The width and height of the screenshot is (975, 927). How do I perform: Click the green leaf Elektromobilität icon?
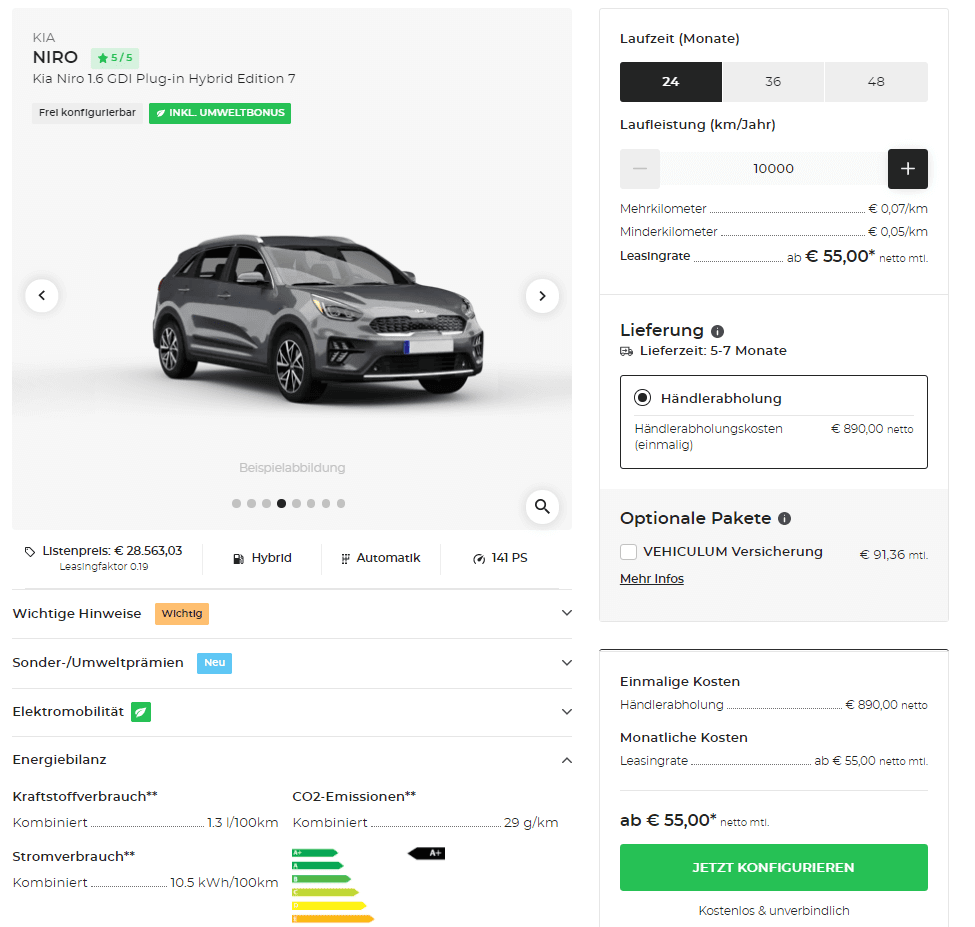click(141, 712)
